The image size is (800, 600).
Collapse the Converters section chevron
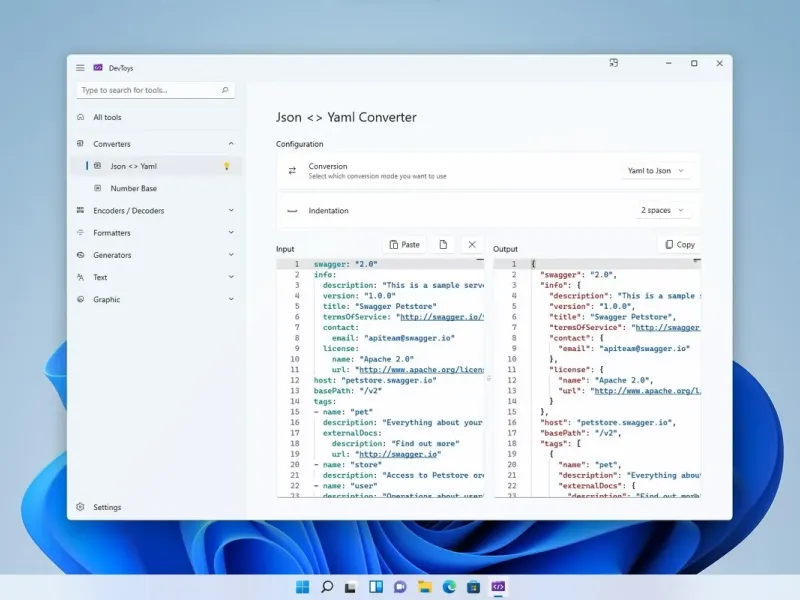[x=231, y=144]
